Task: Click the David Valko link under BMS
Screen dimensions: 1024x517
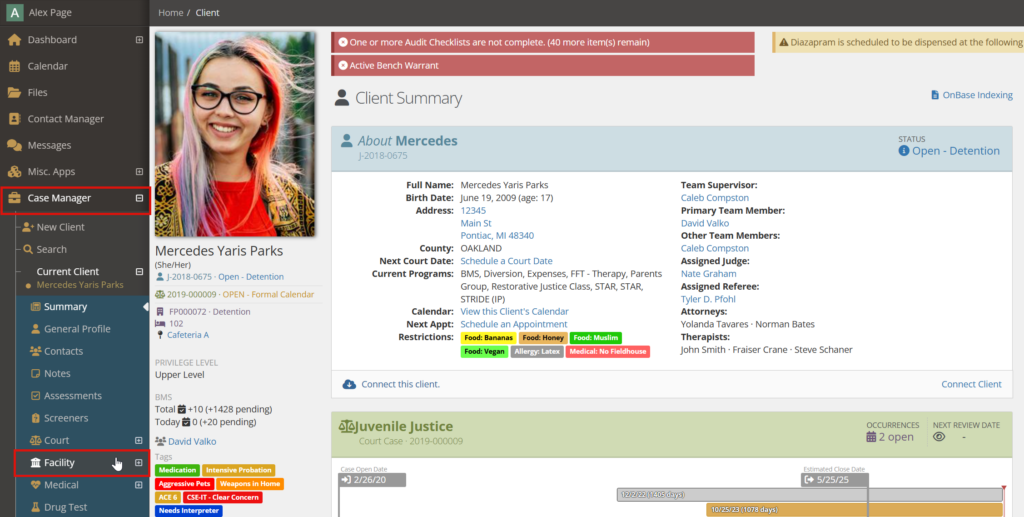Action: (192, 441)
